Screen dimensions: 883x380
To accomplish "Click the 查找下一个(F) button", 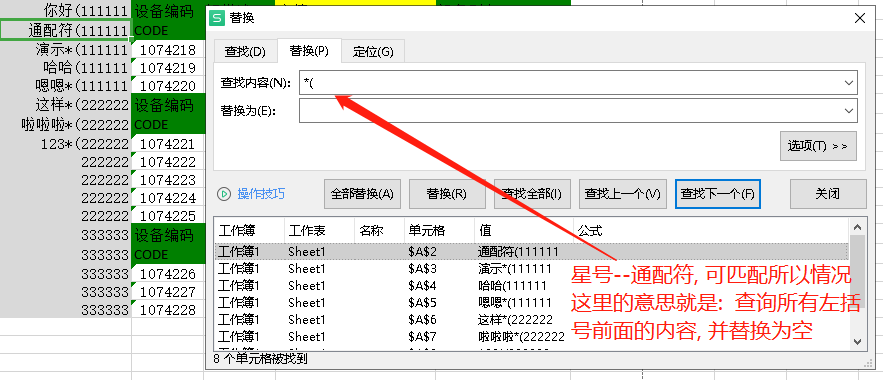I will click(717, 194).
